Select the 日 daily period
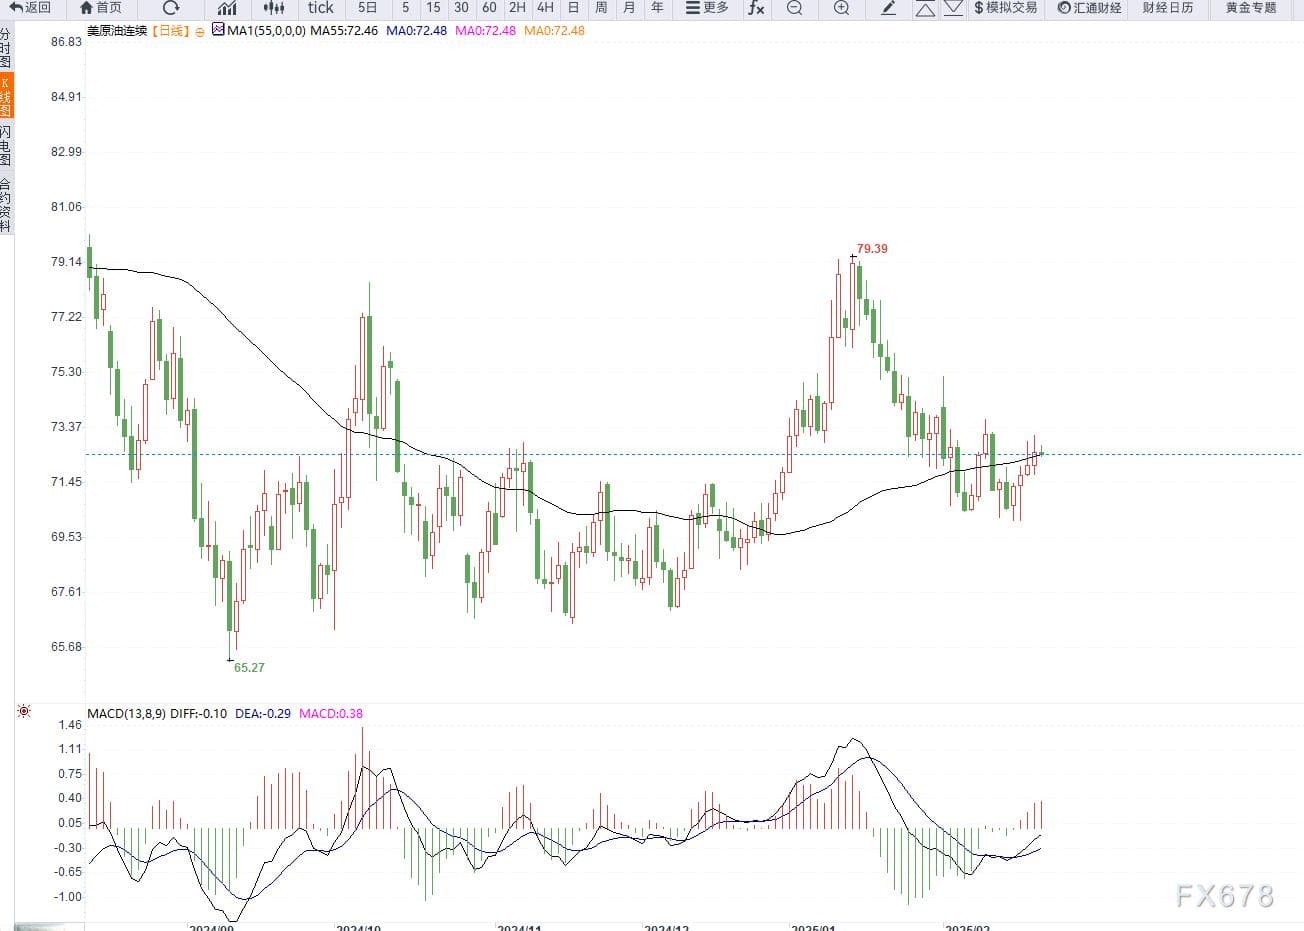This screenshot has height=931, width=1304. click(573, 8)
